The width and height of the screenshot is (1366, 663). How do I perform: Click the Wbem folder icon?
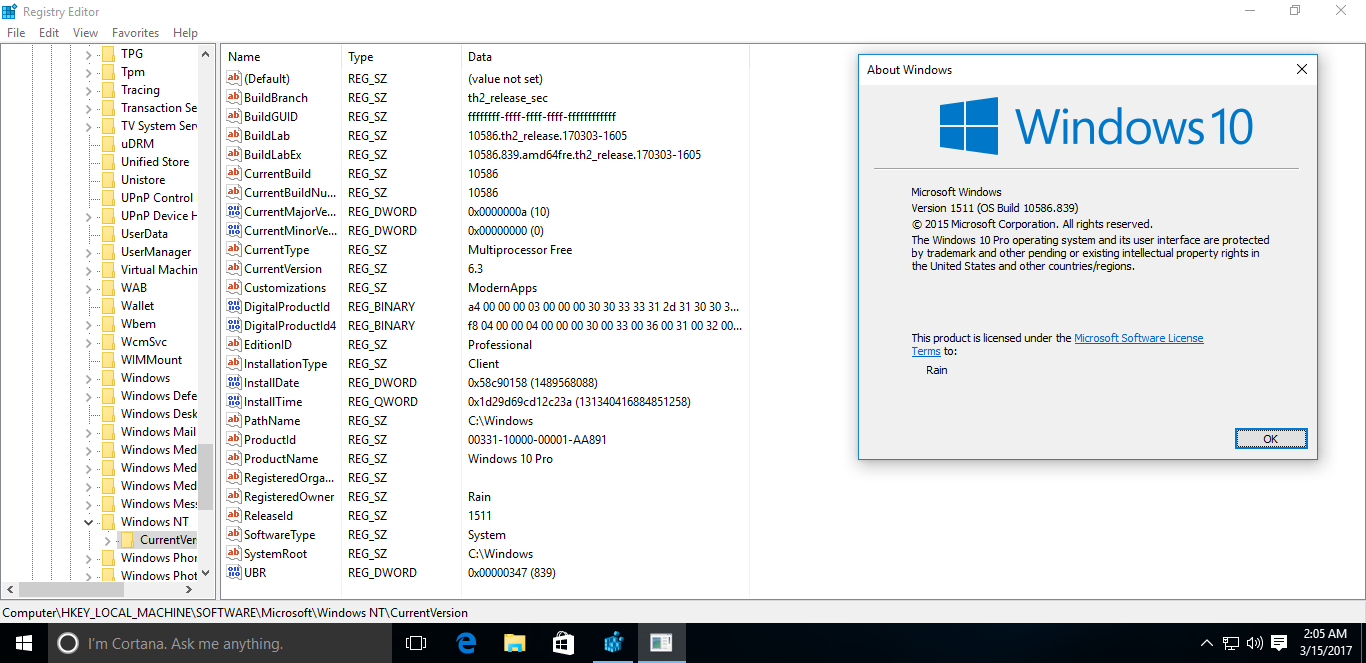(x=108, y=324)
